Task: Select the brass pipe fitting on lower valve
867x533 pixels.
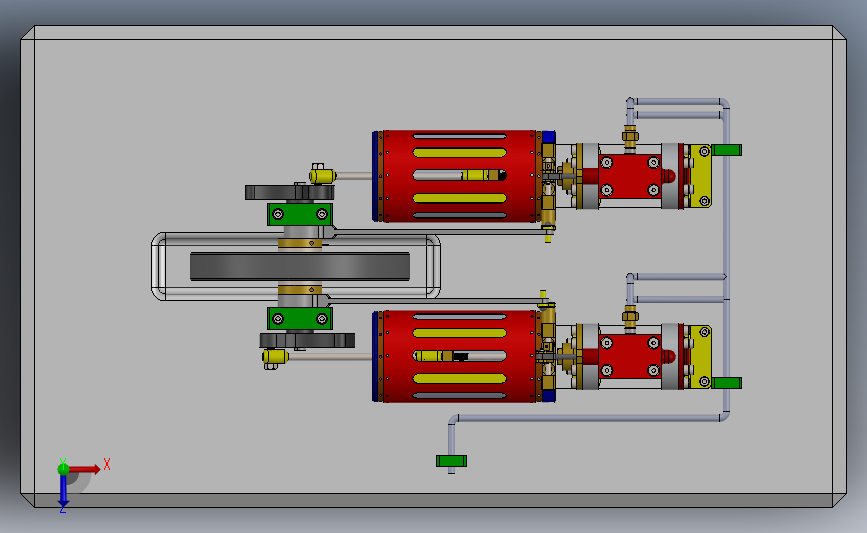Action: (x=630, y=317)
